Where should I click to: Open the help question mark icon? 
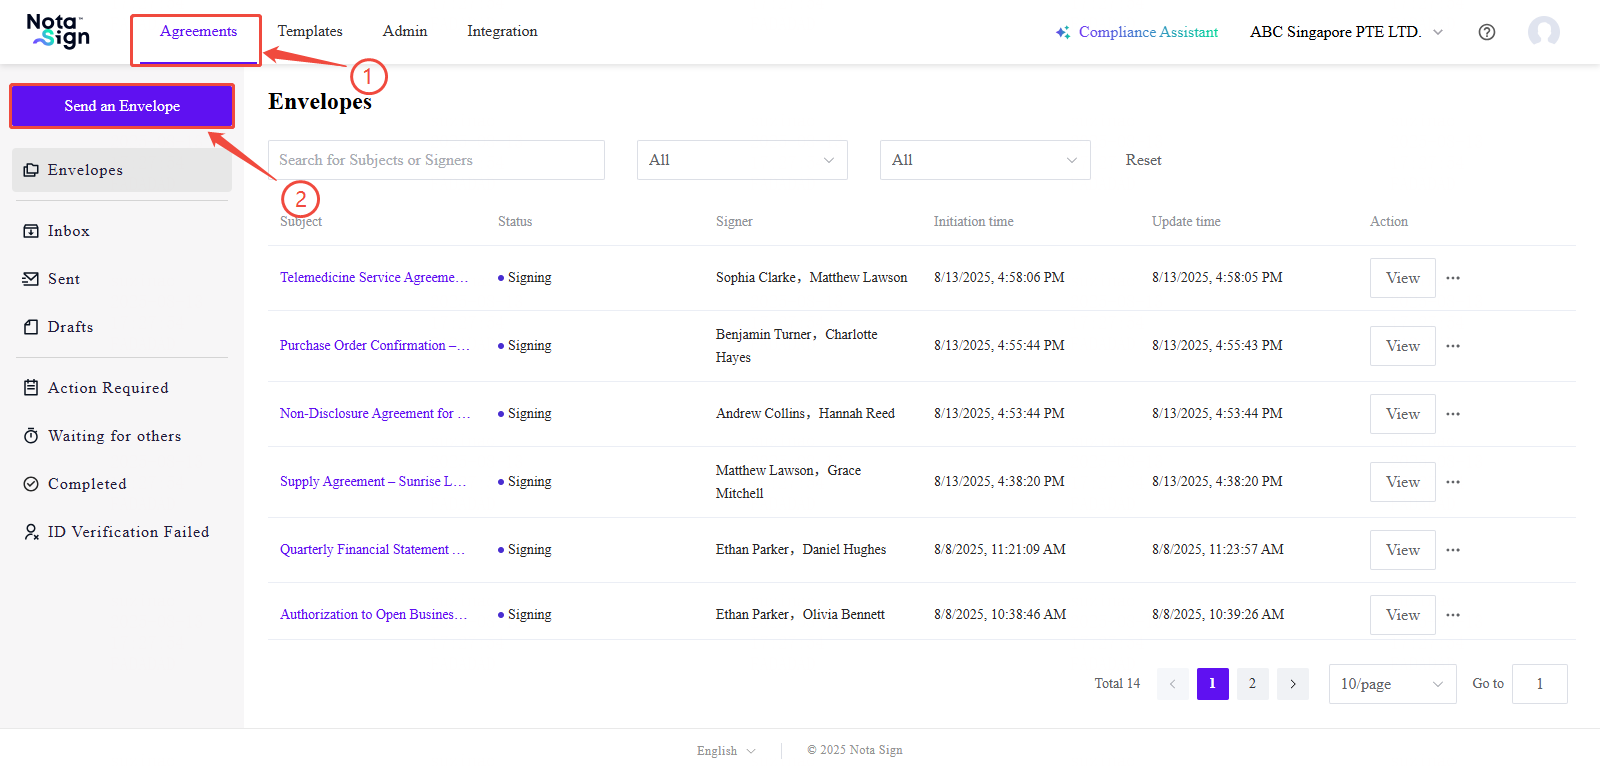(x=1487, y=32)
